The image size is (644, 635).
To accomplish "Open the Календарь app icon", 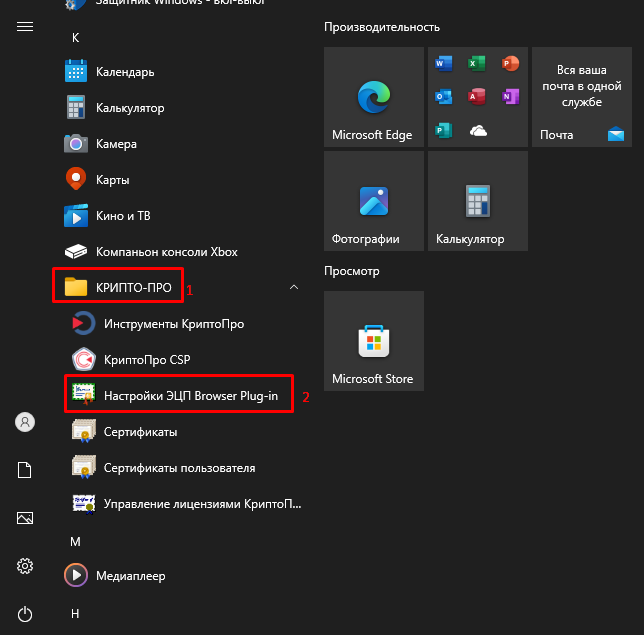I will [76, 71].
